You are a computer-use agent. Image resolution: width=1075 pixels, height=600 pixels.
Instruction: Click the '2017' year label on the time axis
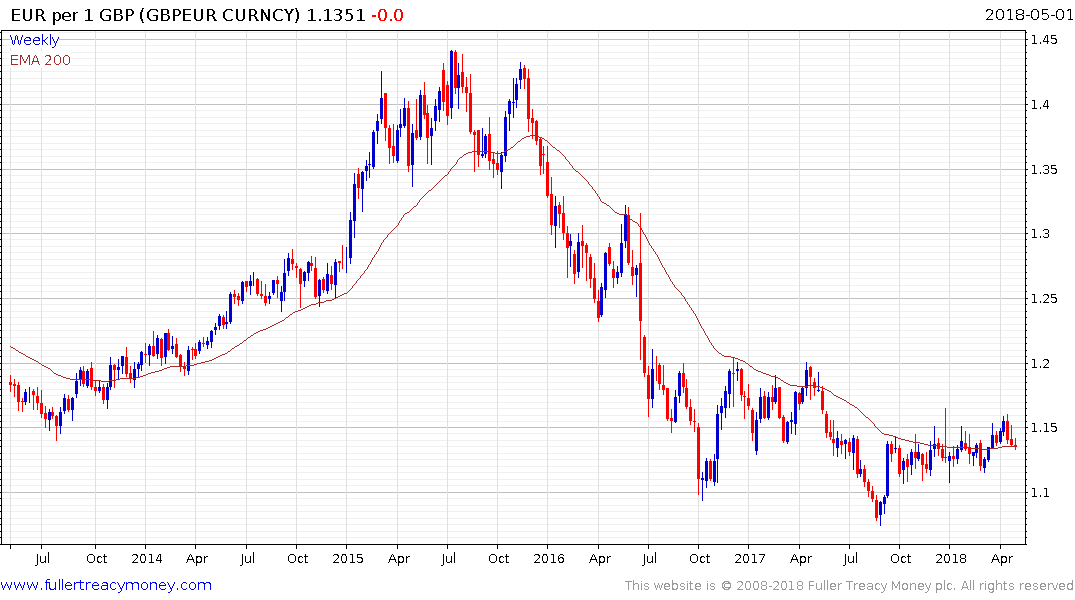click(750, 558)
